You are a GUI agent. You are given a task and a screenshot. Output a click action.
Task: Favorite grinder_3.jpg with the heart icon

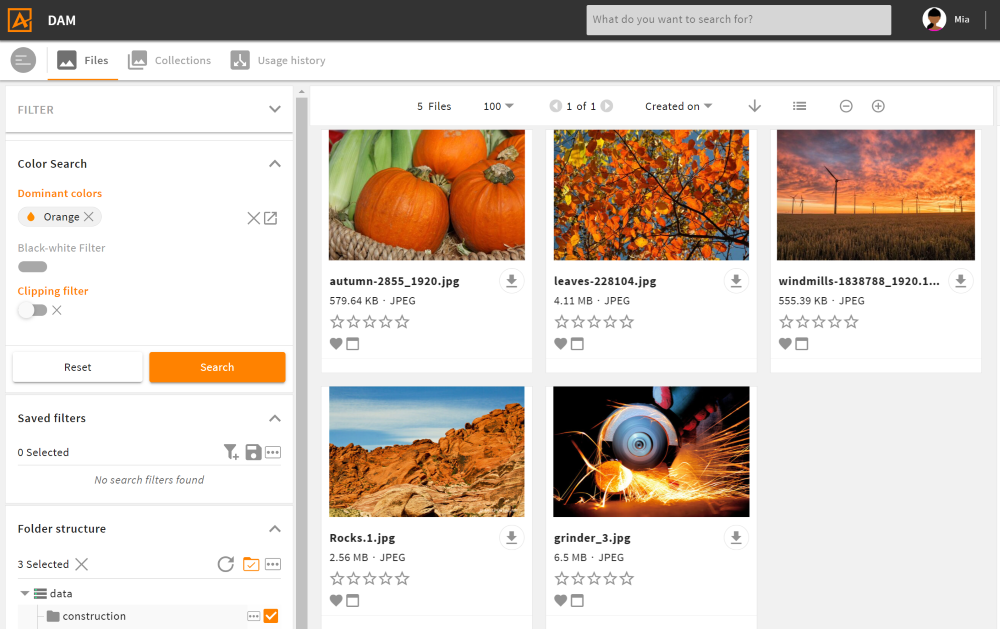(x=561, y=600)
